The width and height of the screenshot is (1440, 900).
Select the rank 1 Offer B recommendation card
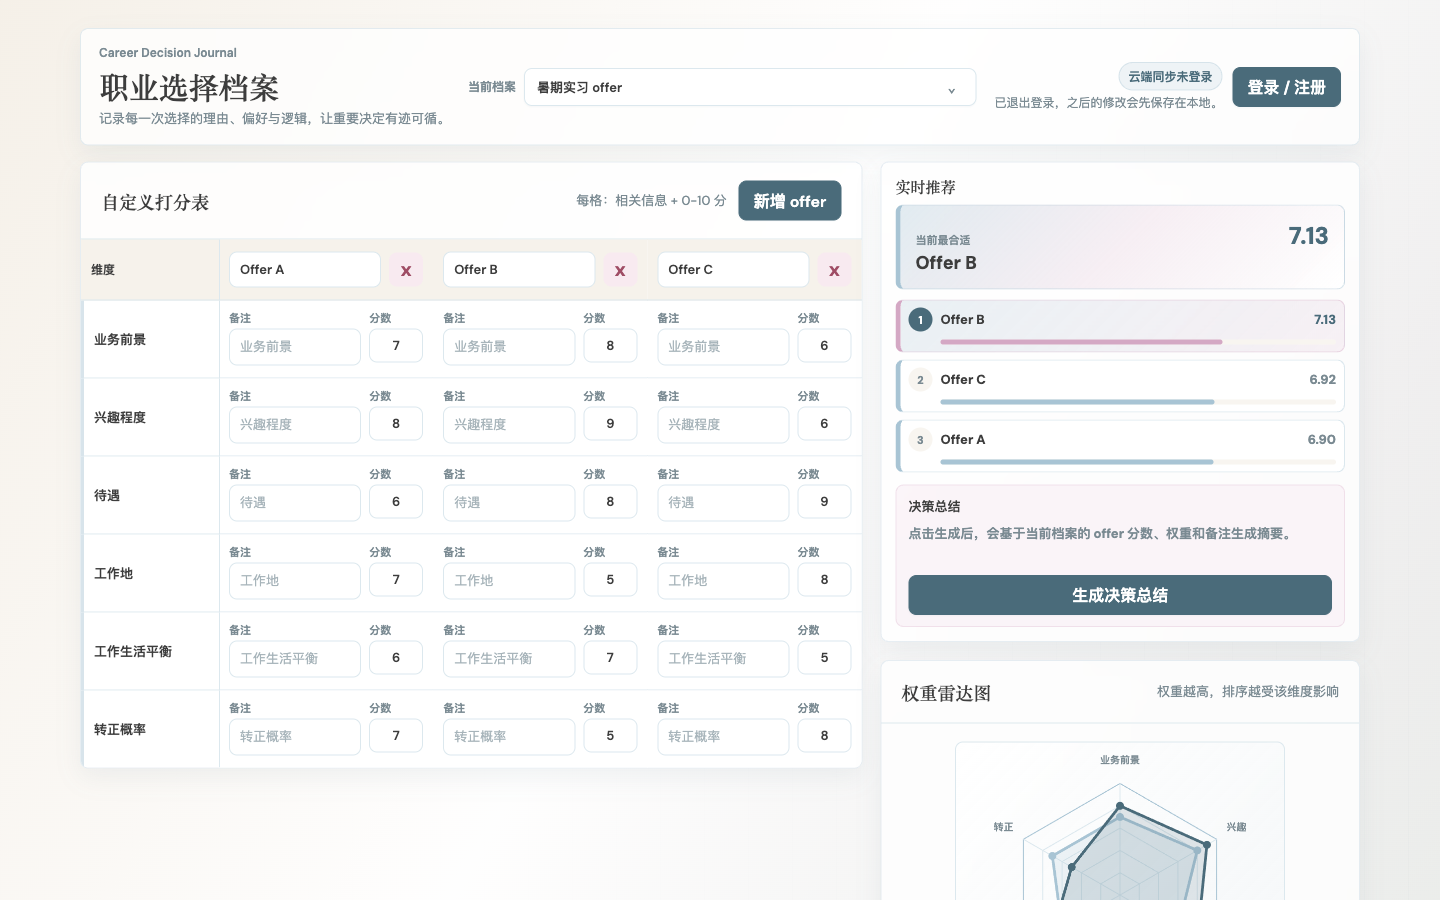[1120, 326]
